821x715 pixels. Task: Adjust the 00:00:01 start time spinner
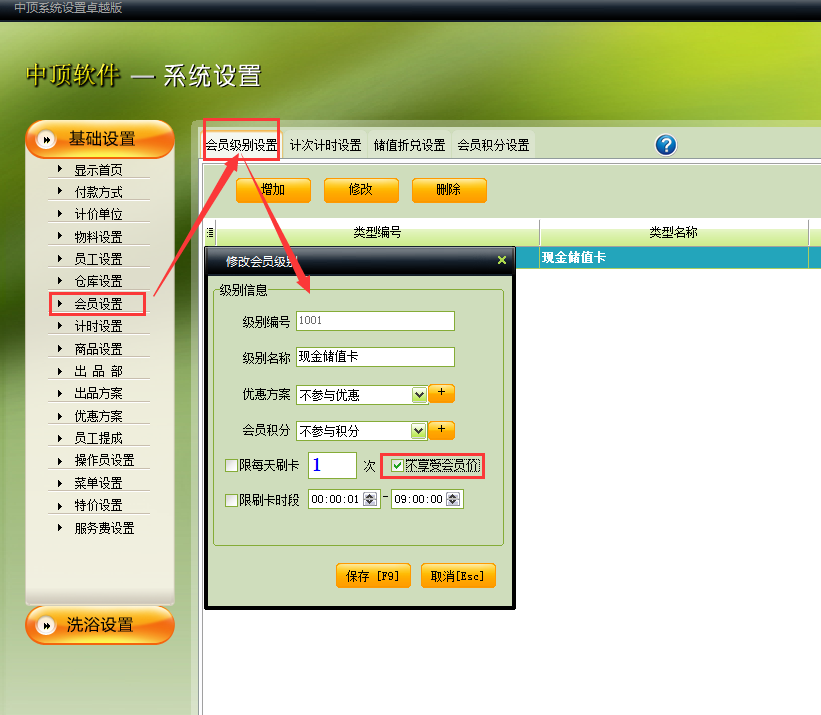(370, 499)
